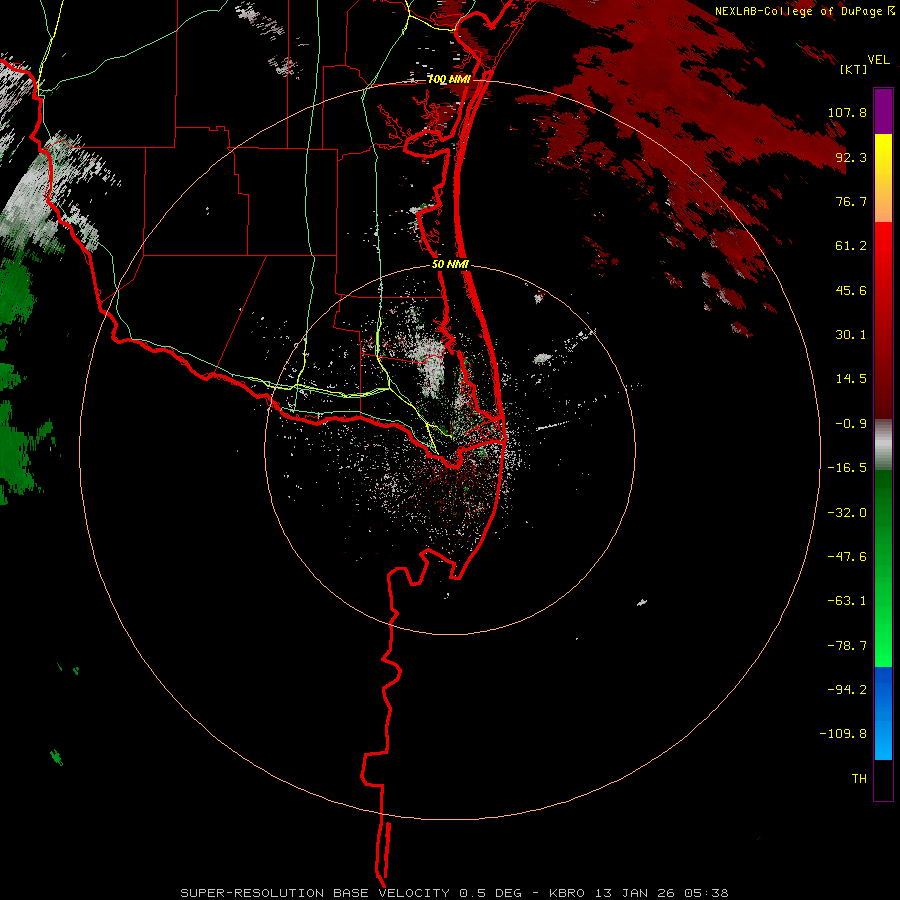Click the VEL legend title
This screenshot has width=900, height=900.
(x=878, y=60)
